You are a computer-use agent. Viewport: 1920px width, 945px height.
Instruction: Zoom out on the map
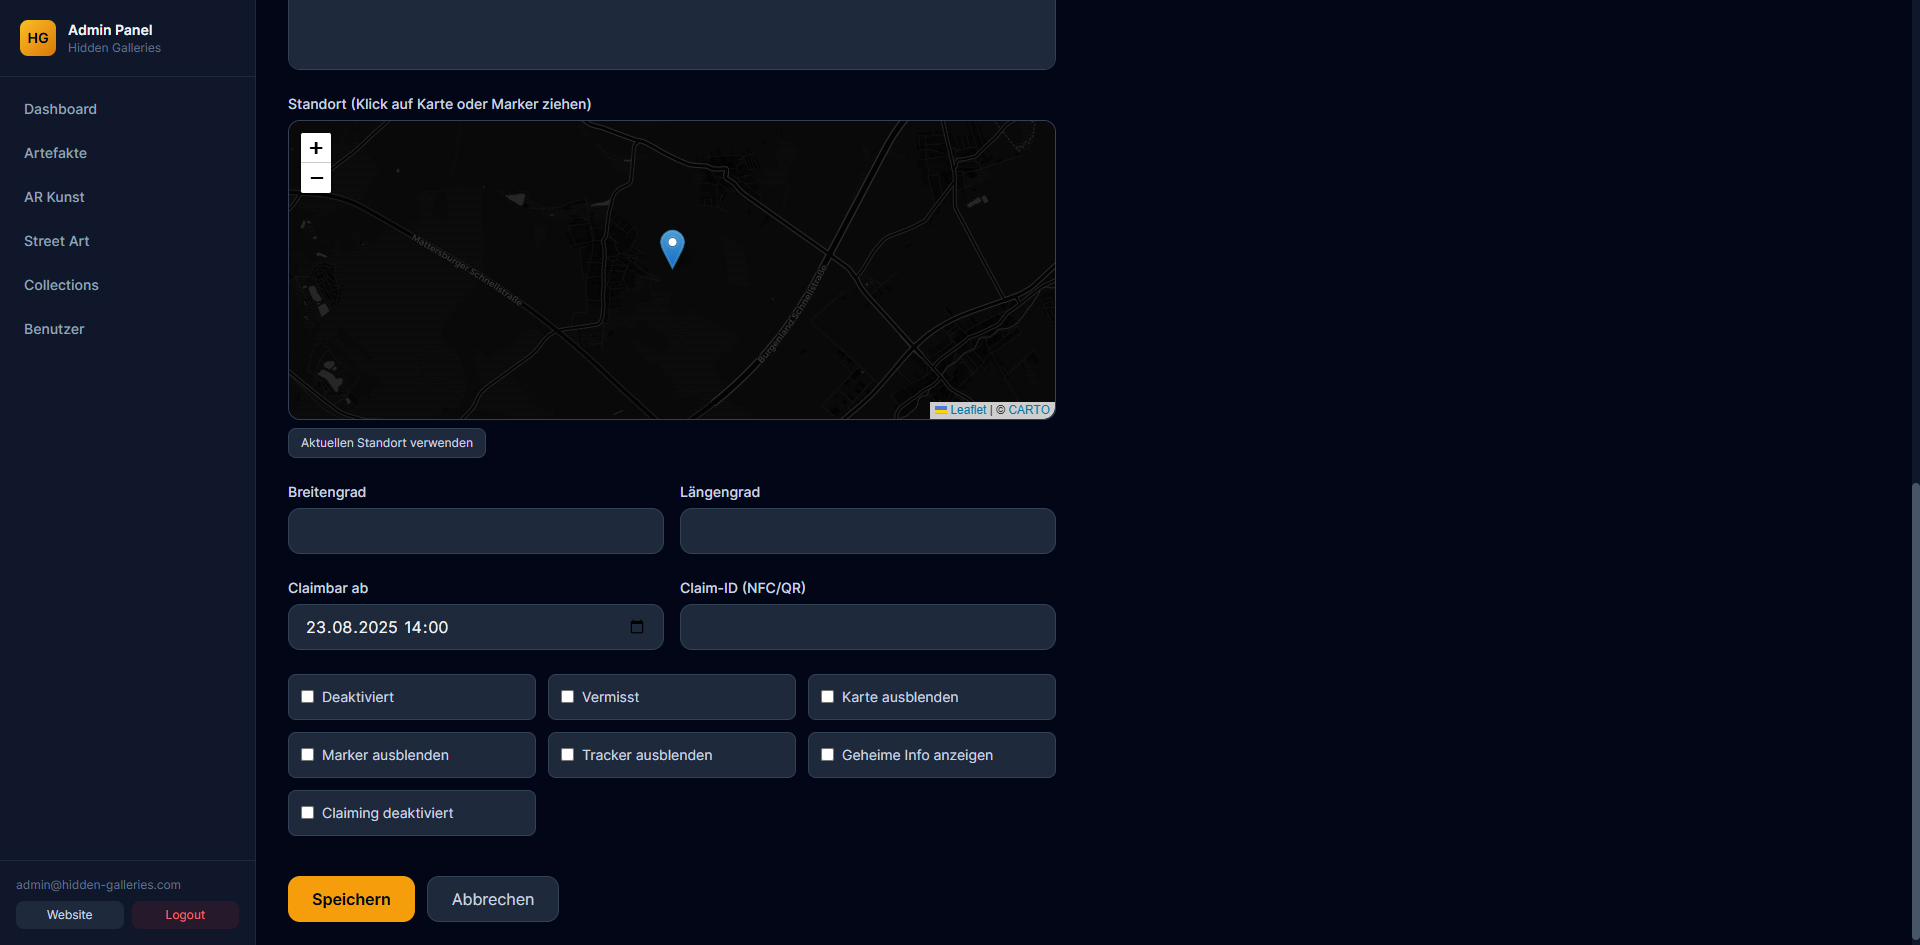click(x=316, y=178)
